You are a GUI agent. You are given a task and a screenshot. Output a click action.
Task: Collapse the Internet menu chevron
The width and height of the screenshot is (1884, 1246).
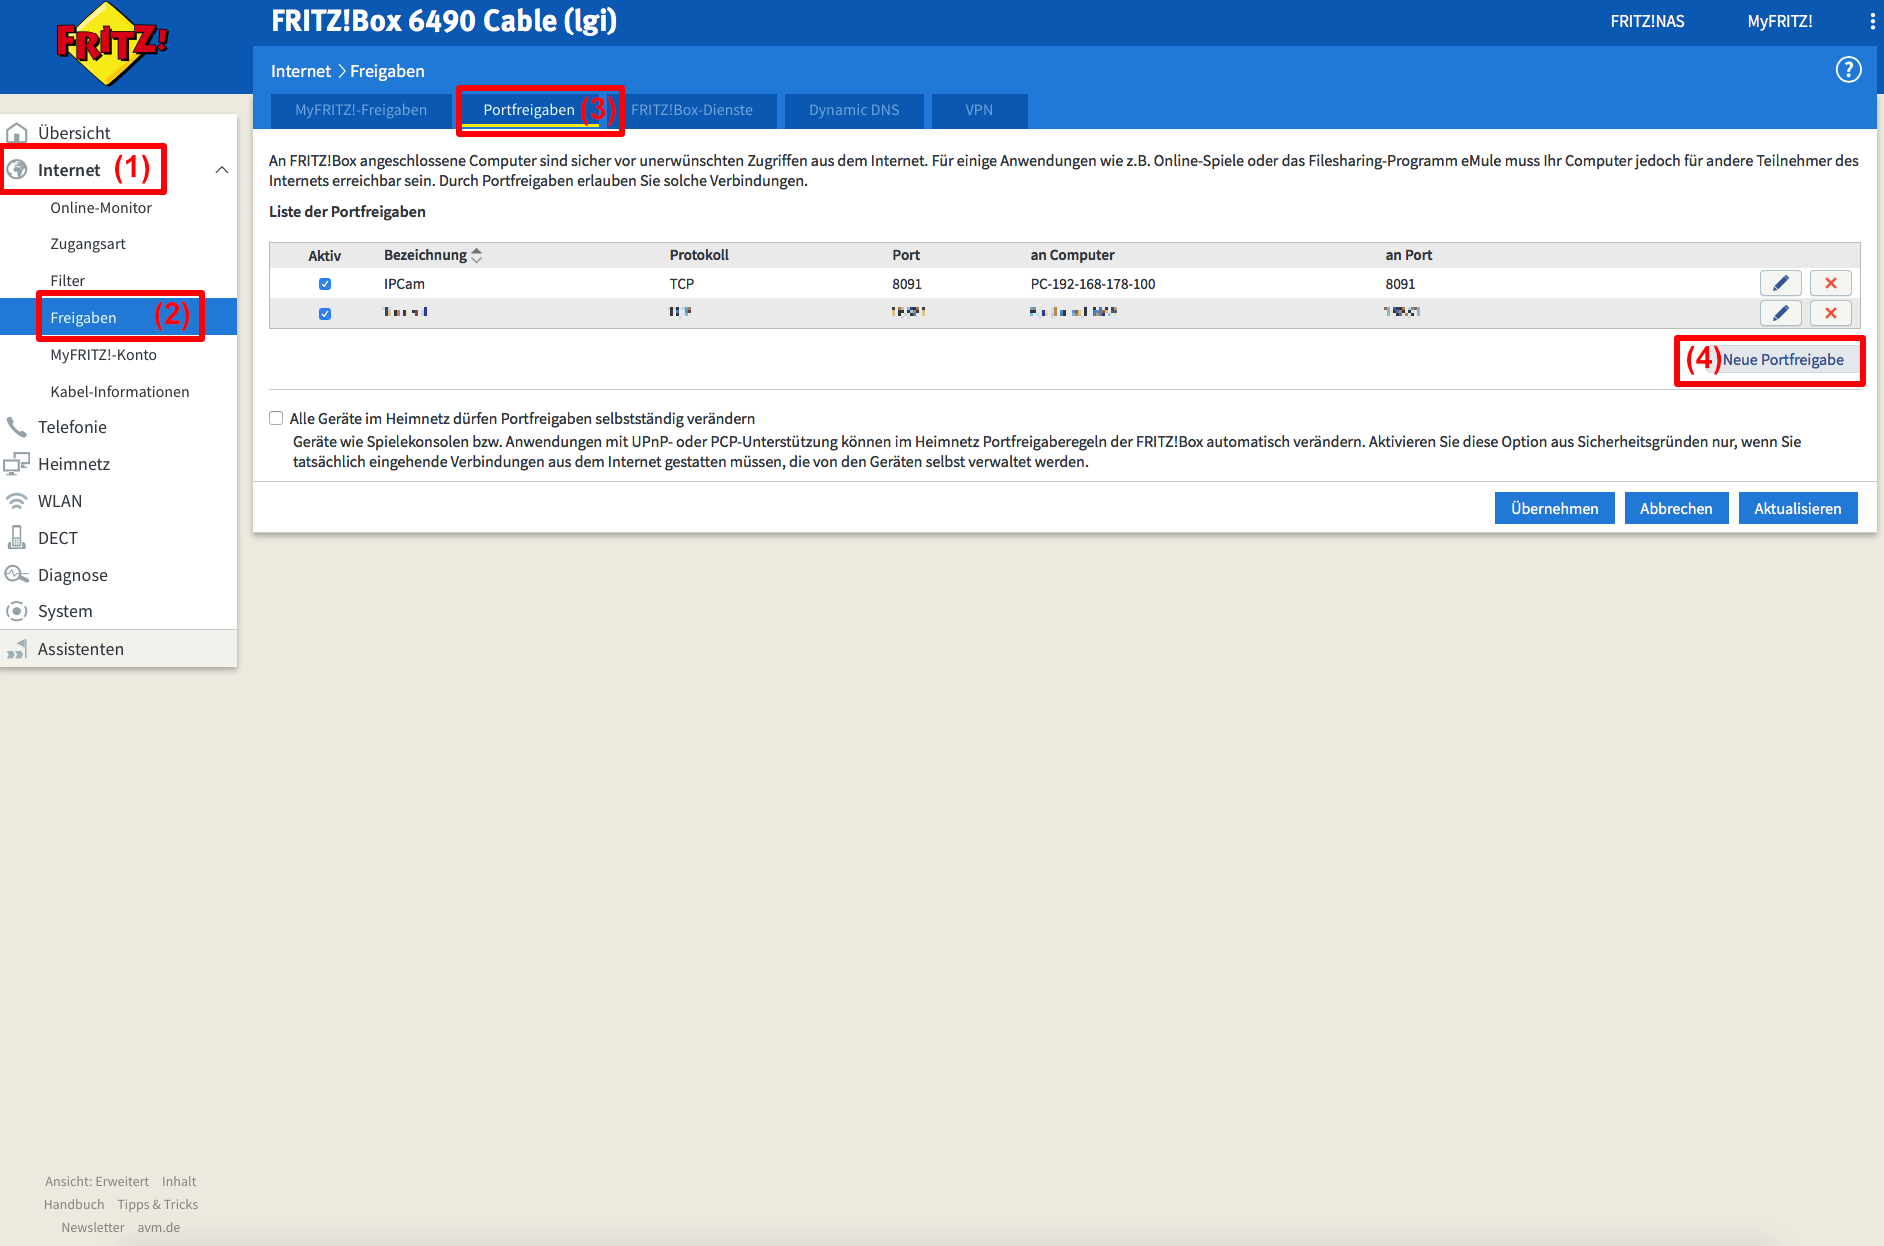tap(222, 170)
